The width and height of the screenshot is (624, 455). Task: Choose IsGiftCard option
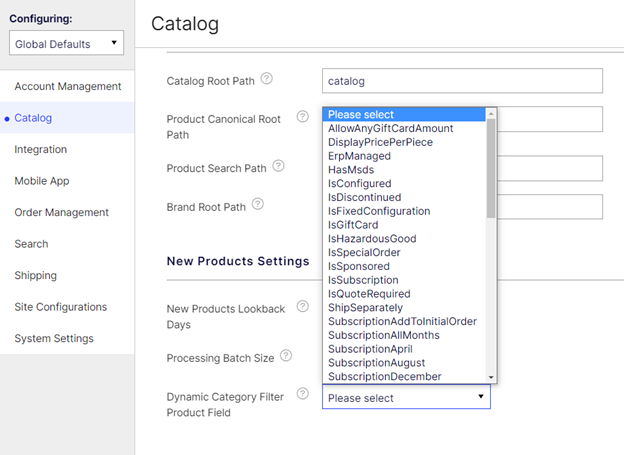point(404,225)
